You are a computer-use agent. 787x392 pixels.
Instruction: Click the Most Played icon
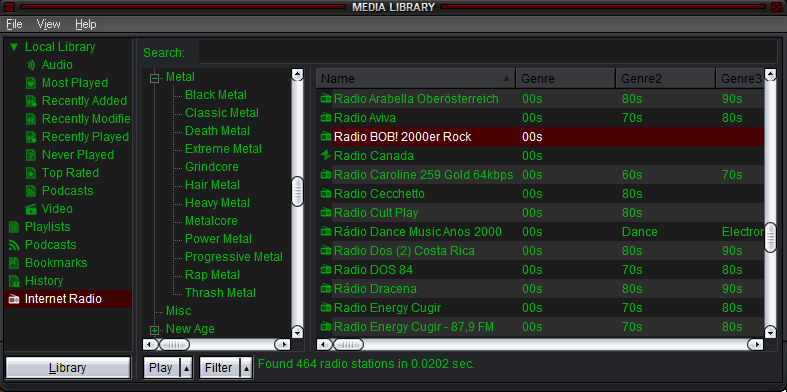pyautogui.click(x=31, y=83)
